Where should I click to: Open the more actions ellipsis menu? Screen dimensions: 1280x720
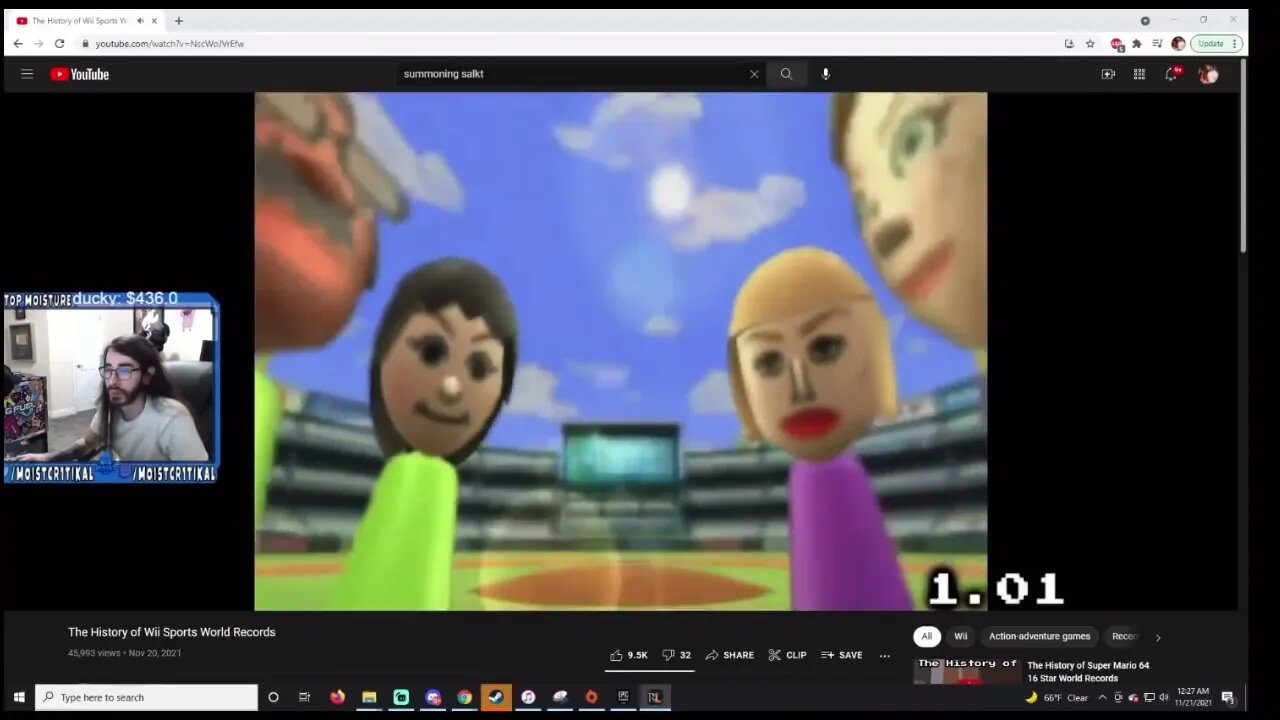tap(884, 655)
